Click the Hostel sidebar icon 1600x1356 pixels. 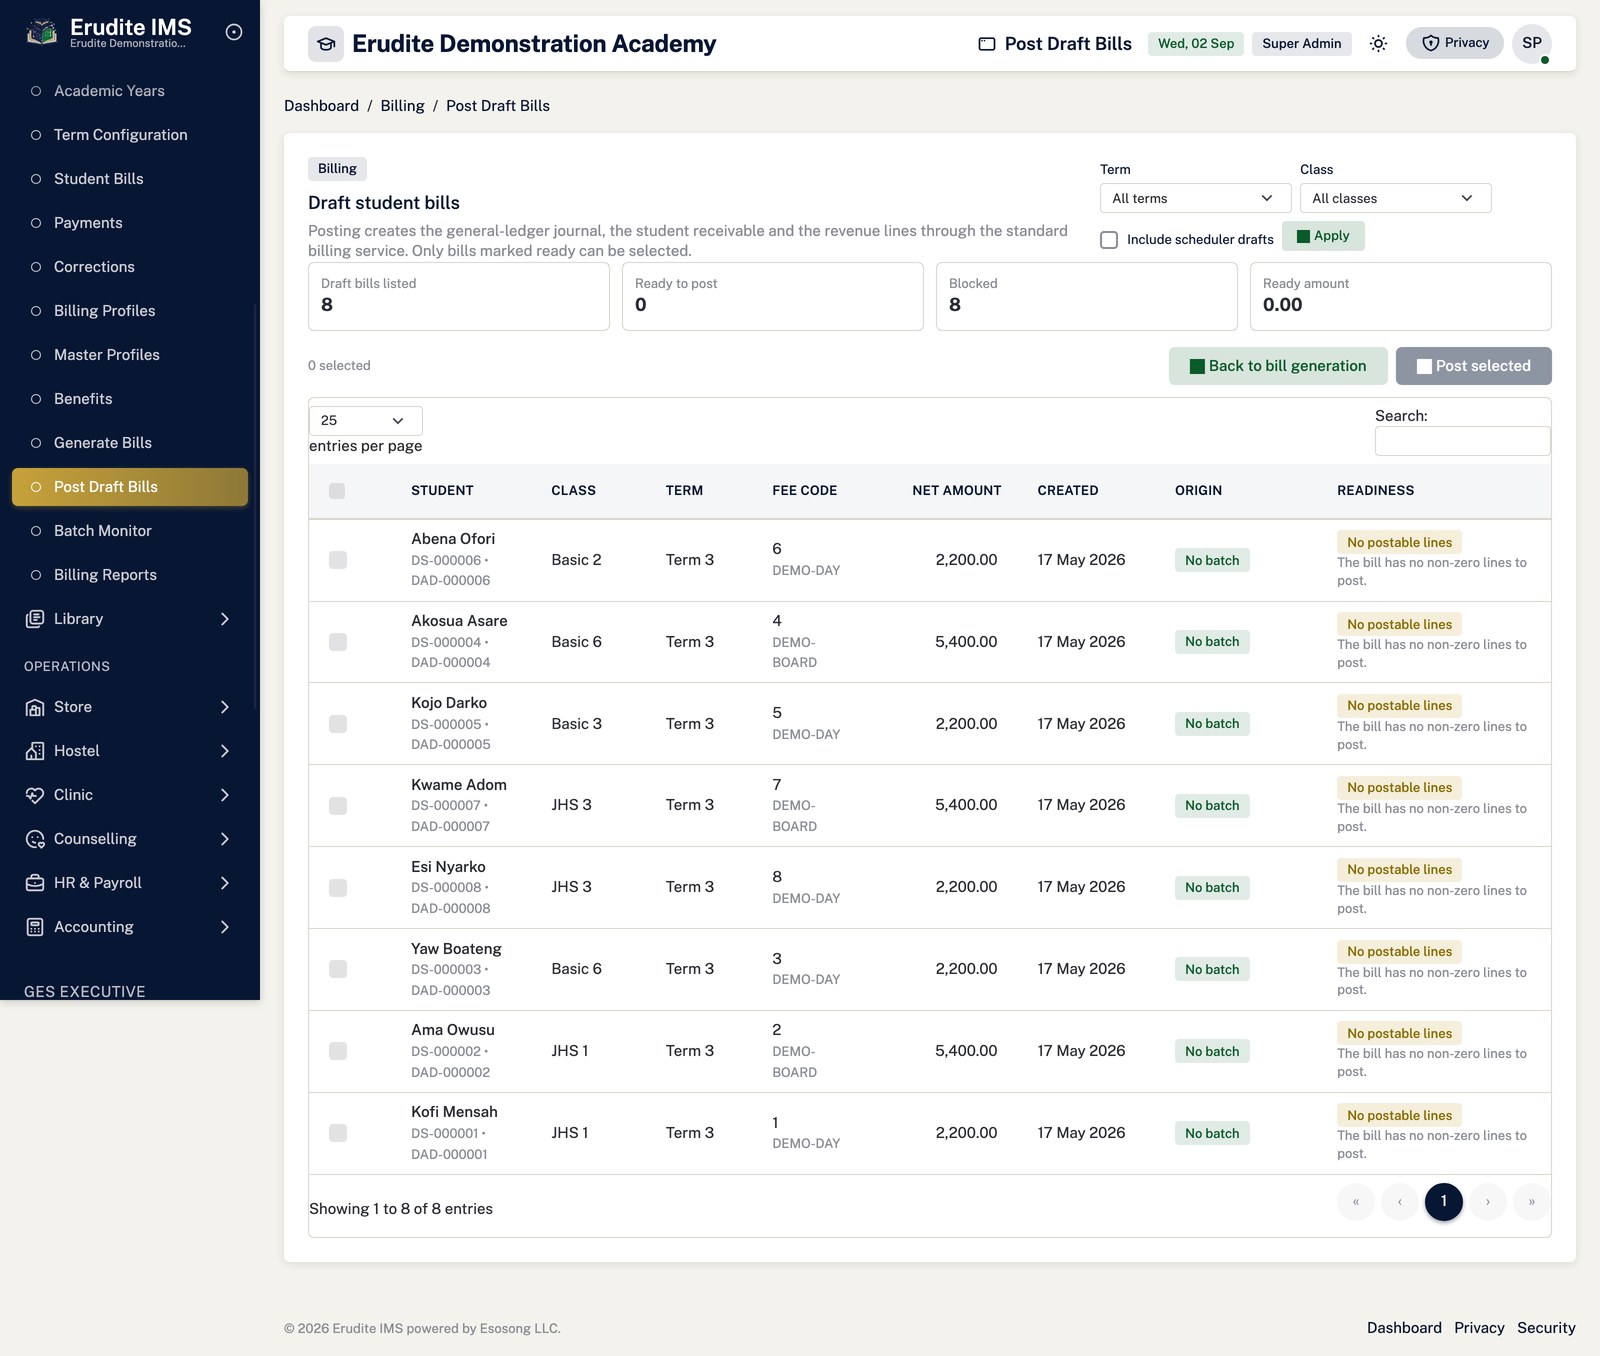(x=35, y=751)
